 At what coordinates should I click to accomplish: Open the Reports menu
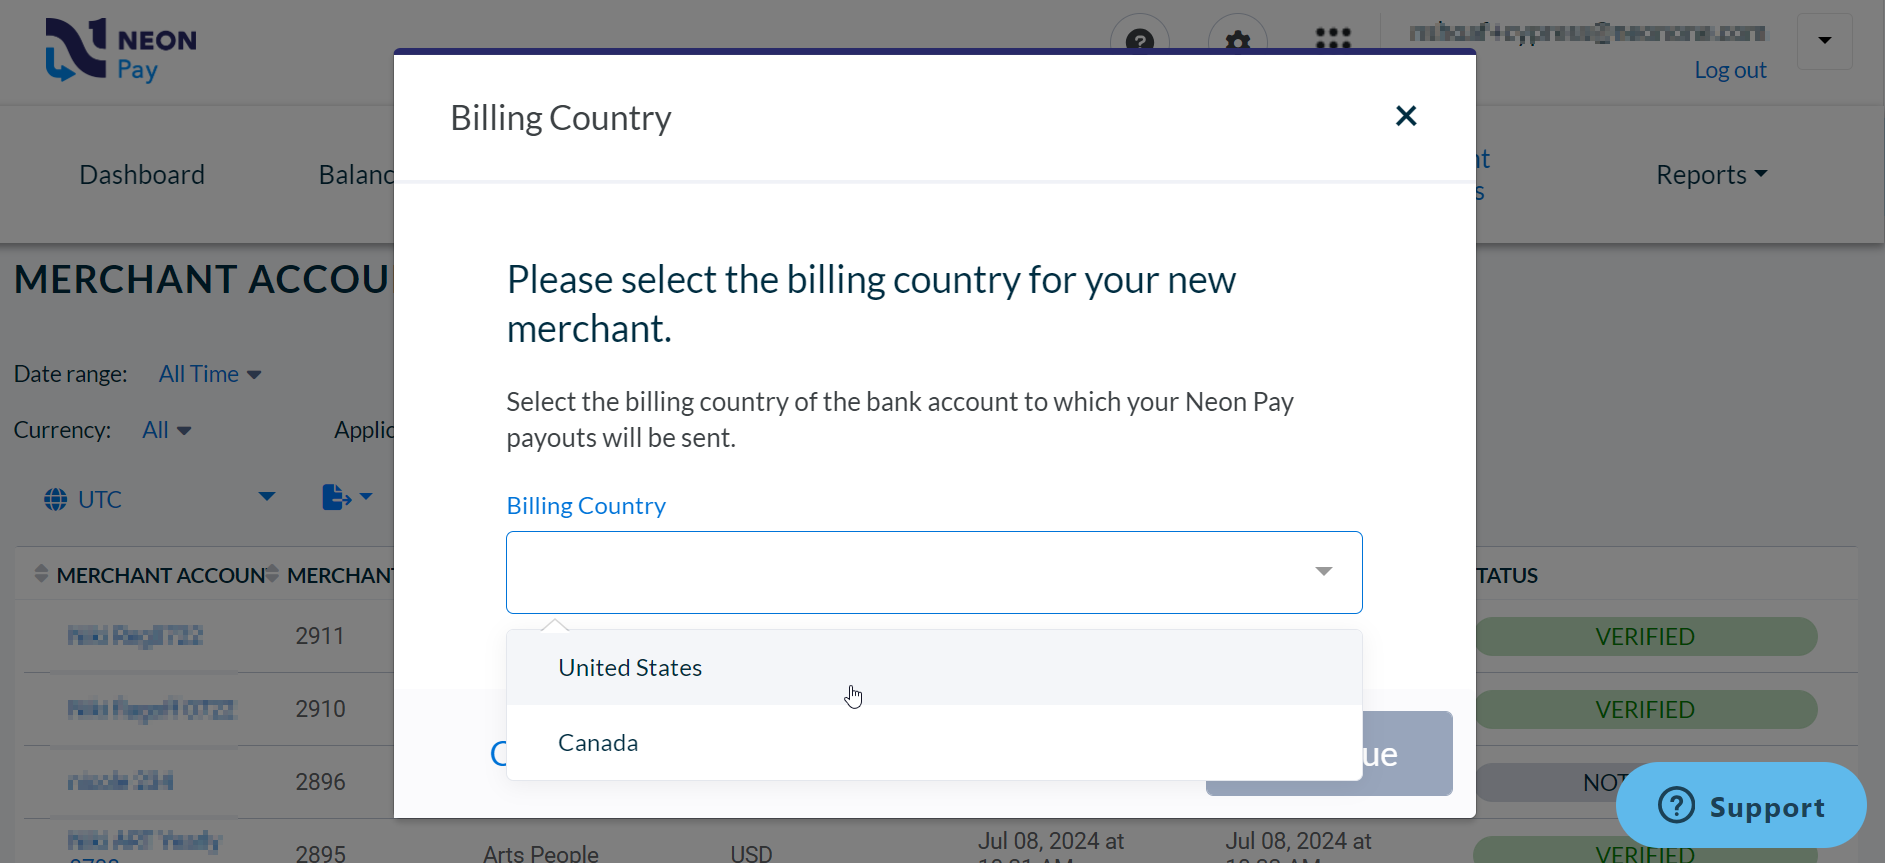coord(1710,174)
